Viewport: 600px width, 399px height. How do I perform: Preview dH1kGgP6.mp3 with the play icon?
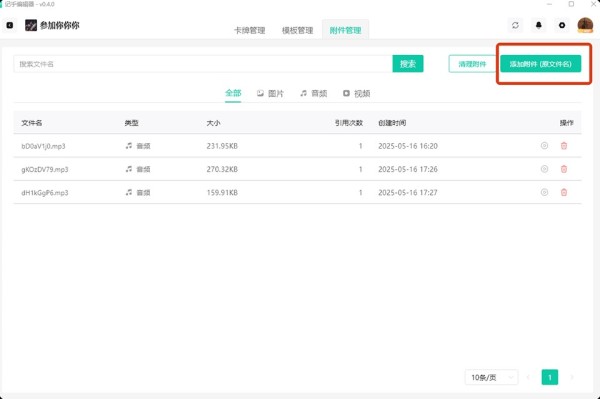[x=544, y=192]
